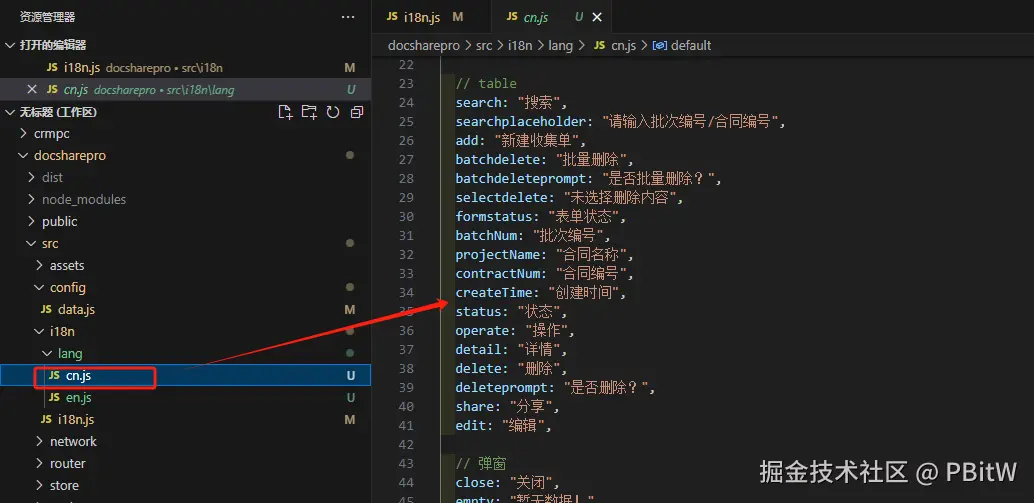Click the createTime key in code
The height and width of the screenshot is (503, 1034).
point(494,293)
